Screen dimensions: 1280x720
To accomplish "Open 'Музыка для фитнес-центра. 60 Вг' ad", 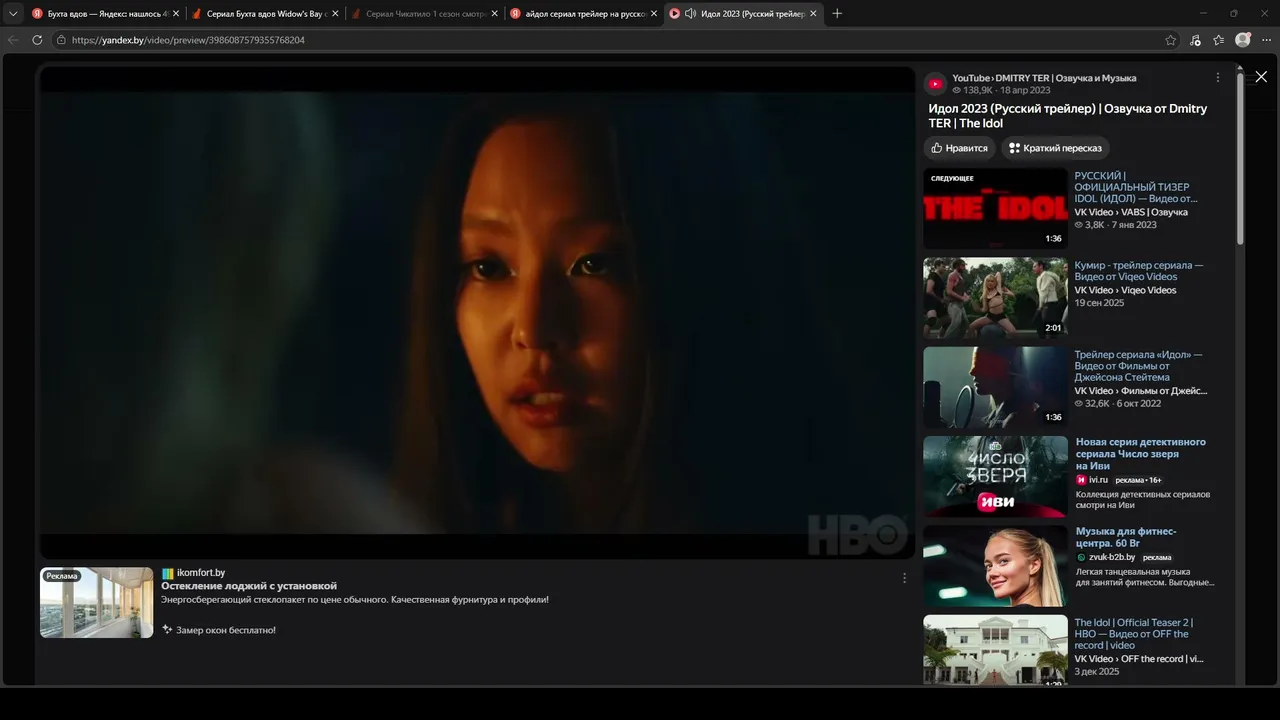I will pyautogui.click(x=1126, y=537).
